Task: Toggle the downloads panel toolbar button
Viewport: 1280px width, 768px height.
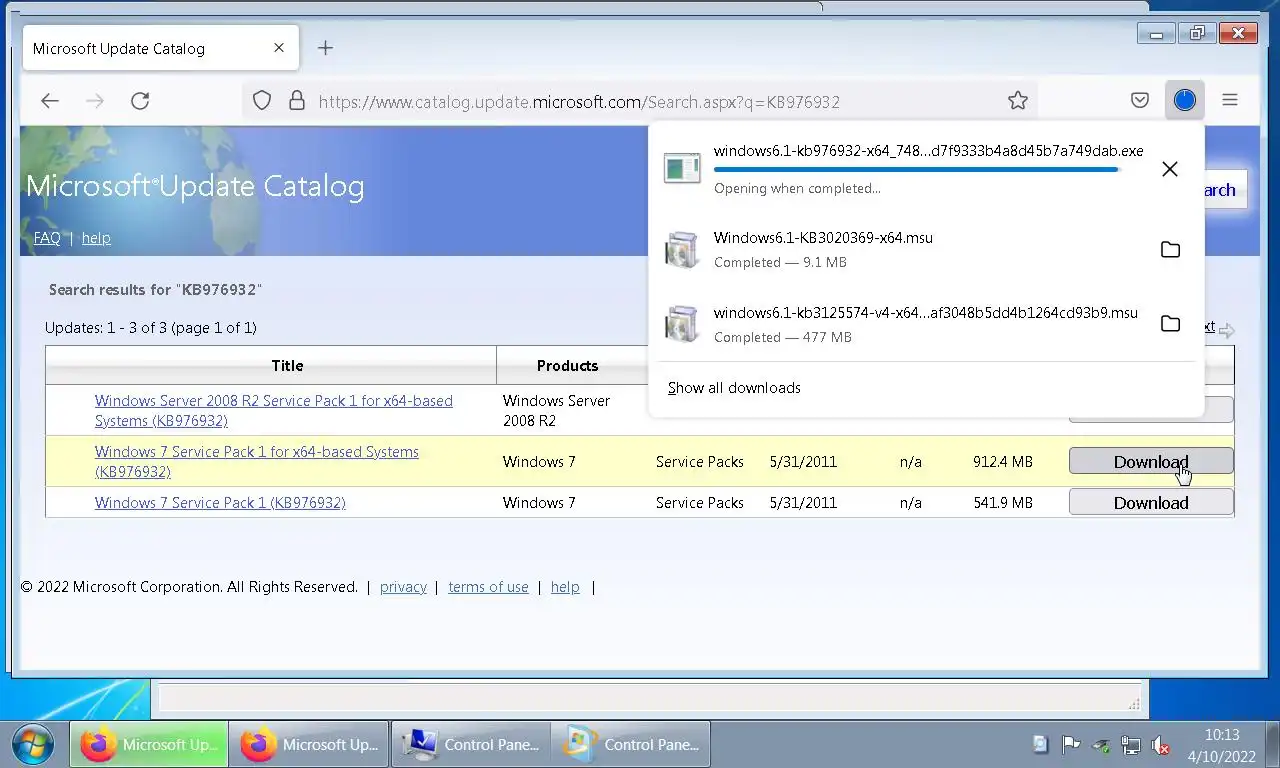Action: point(1185,100)
